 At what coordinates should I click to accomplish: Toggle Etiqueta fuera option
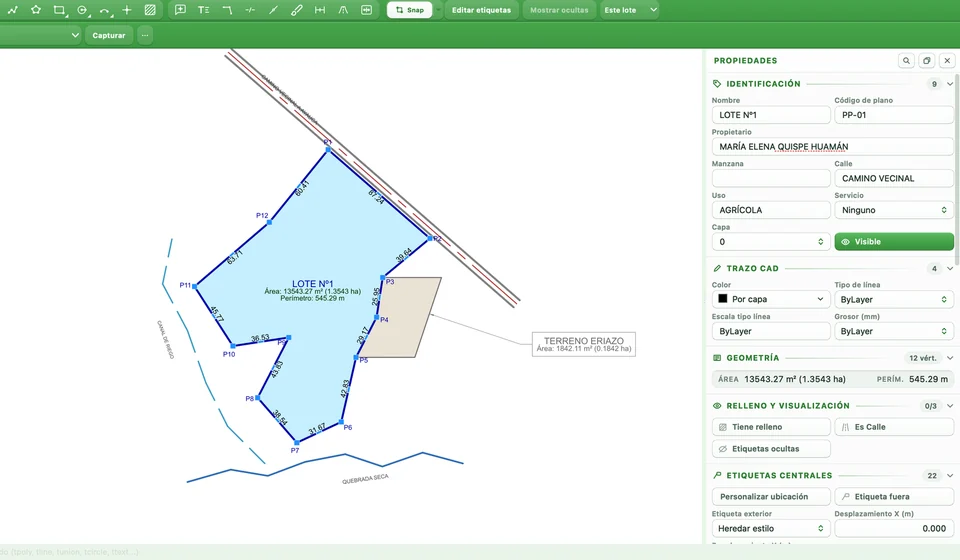(x=894, y=496)
